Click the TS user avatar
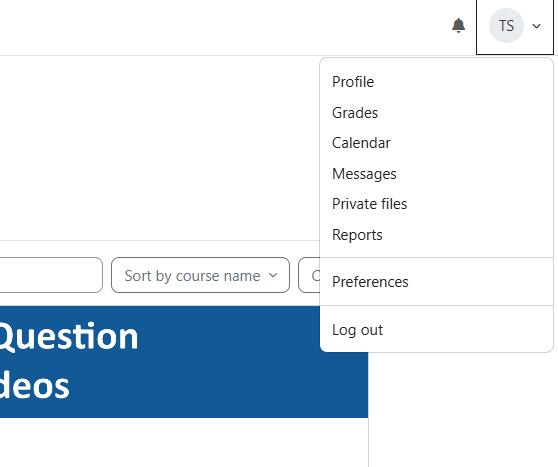The image size is (558, 467). tap(506, 26)
